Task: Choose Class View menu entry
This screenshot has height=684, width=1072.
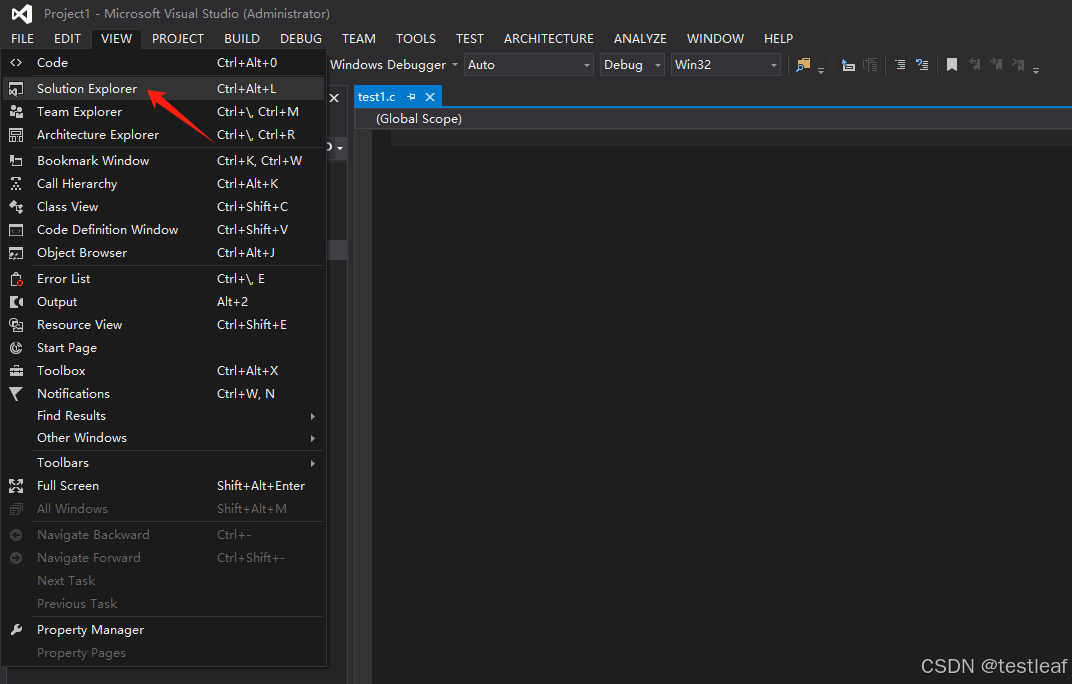Action: (x=163, y=207)
